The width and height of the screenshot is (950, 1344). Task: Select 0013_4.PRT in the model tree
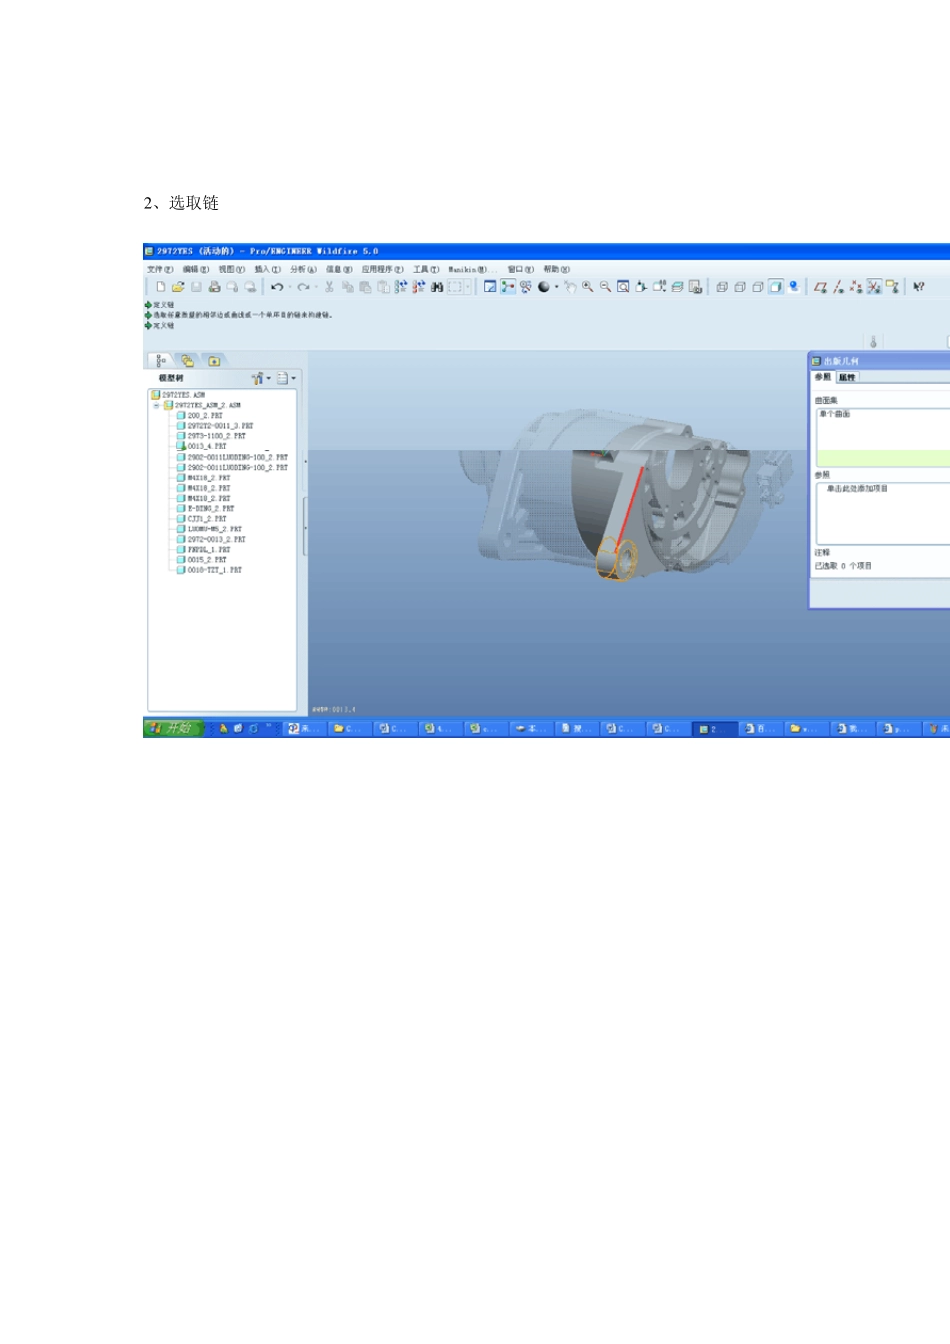point(206,446)
